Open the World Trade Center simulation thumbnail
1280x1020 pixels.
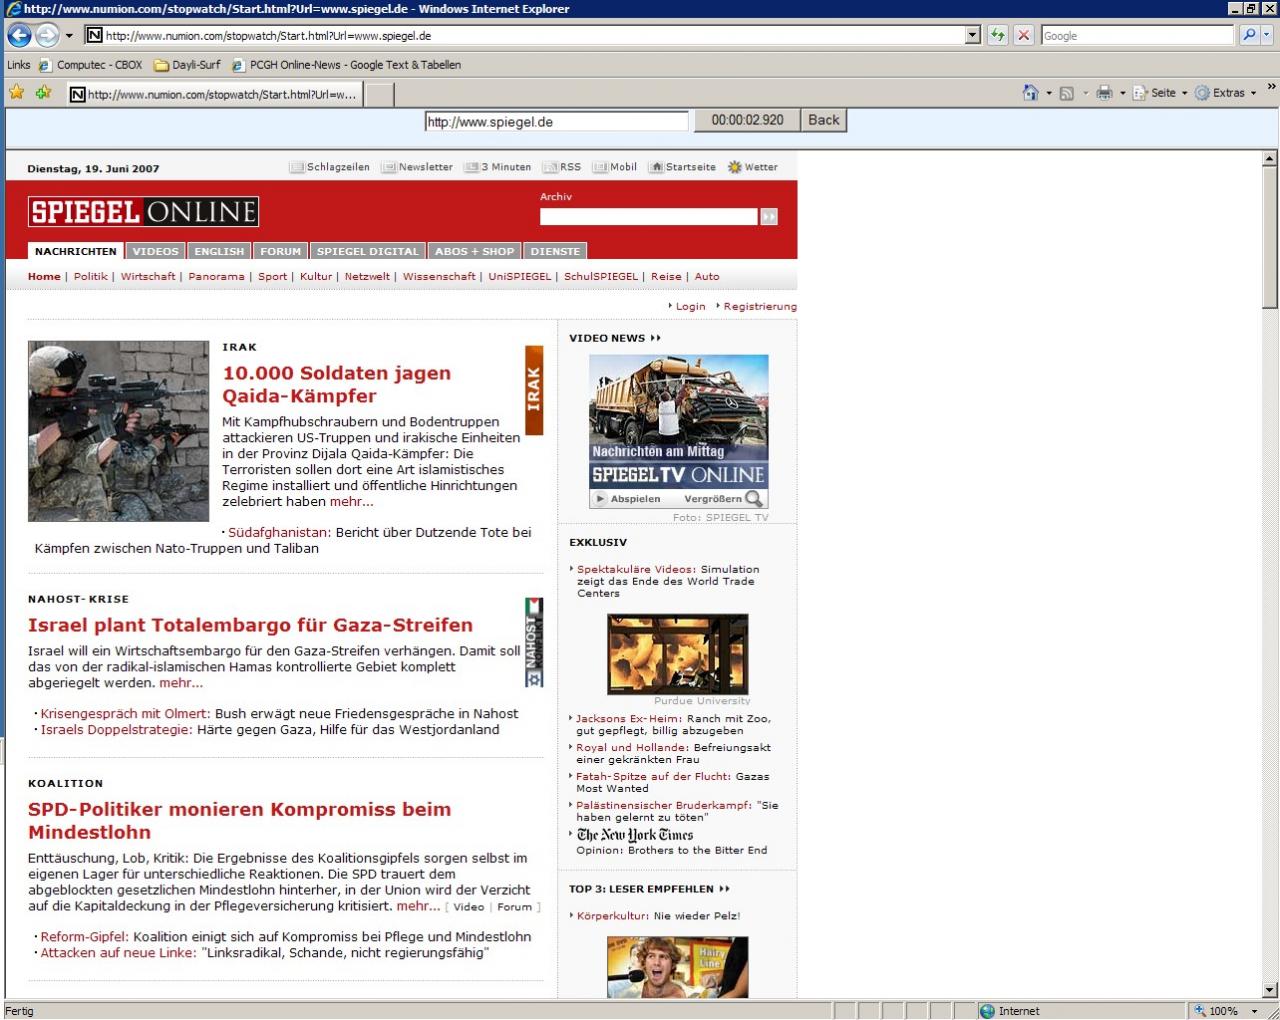(677, 654)
